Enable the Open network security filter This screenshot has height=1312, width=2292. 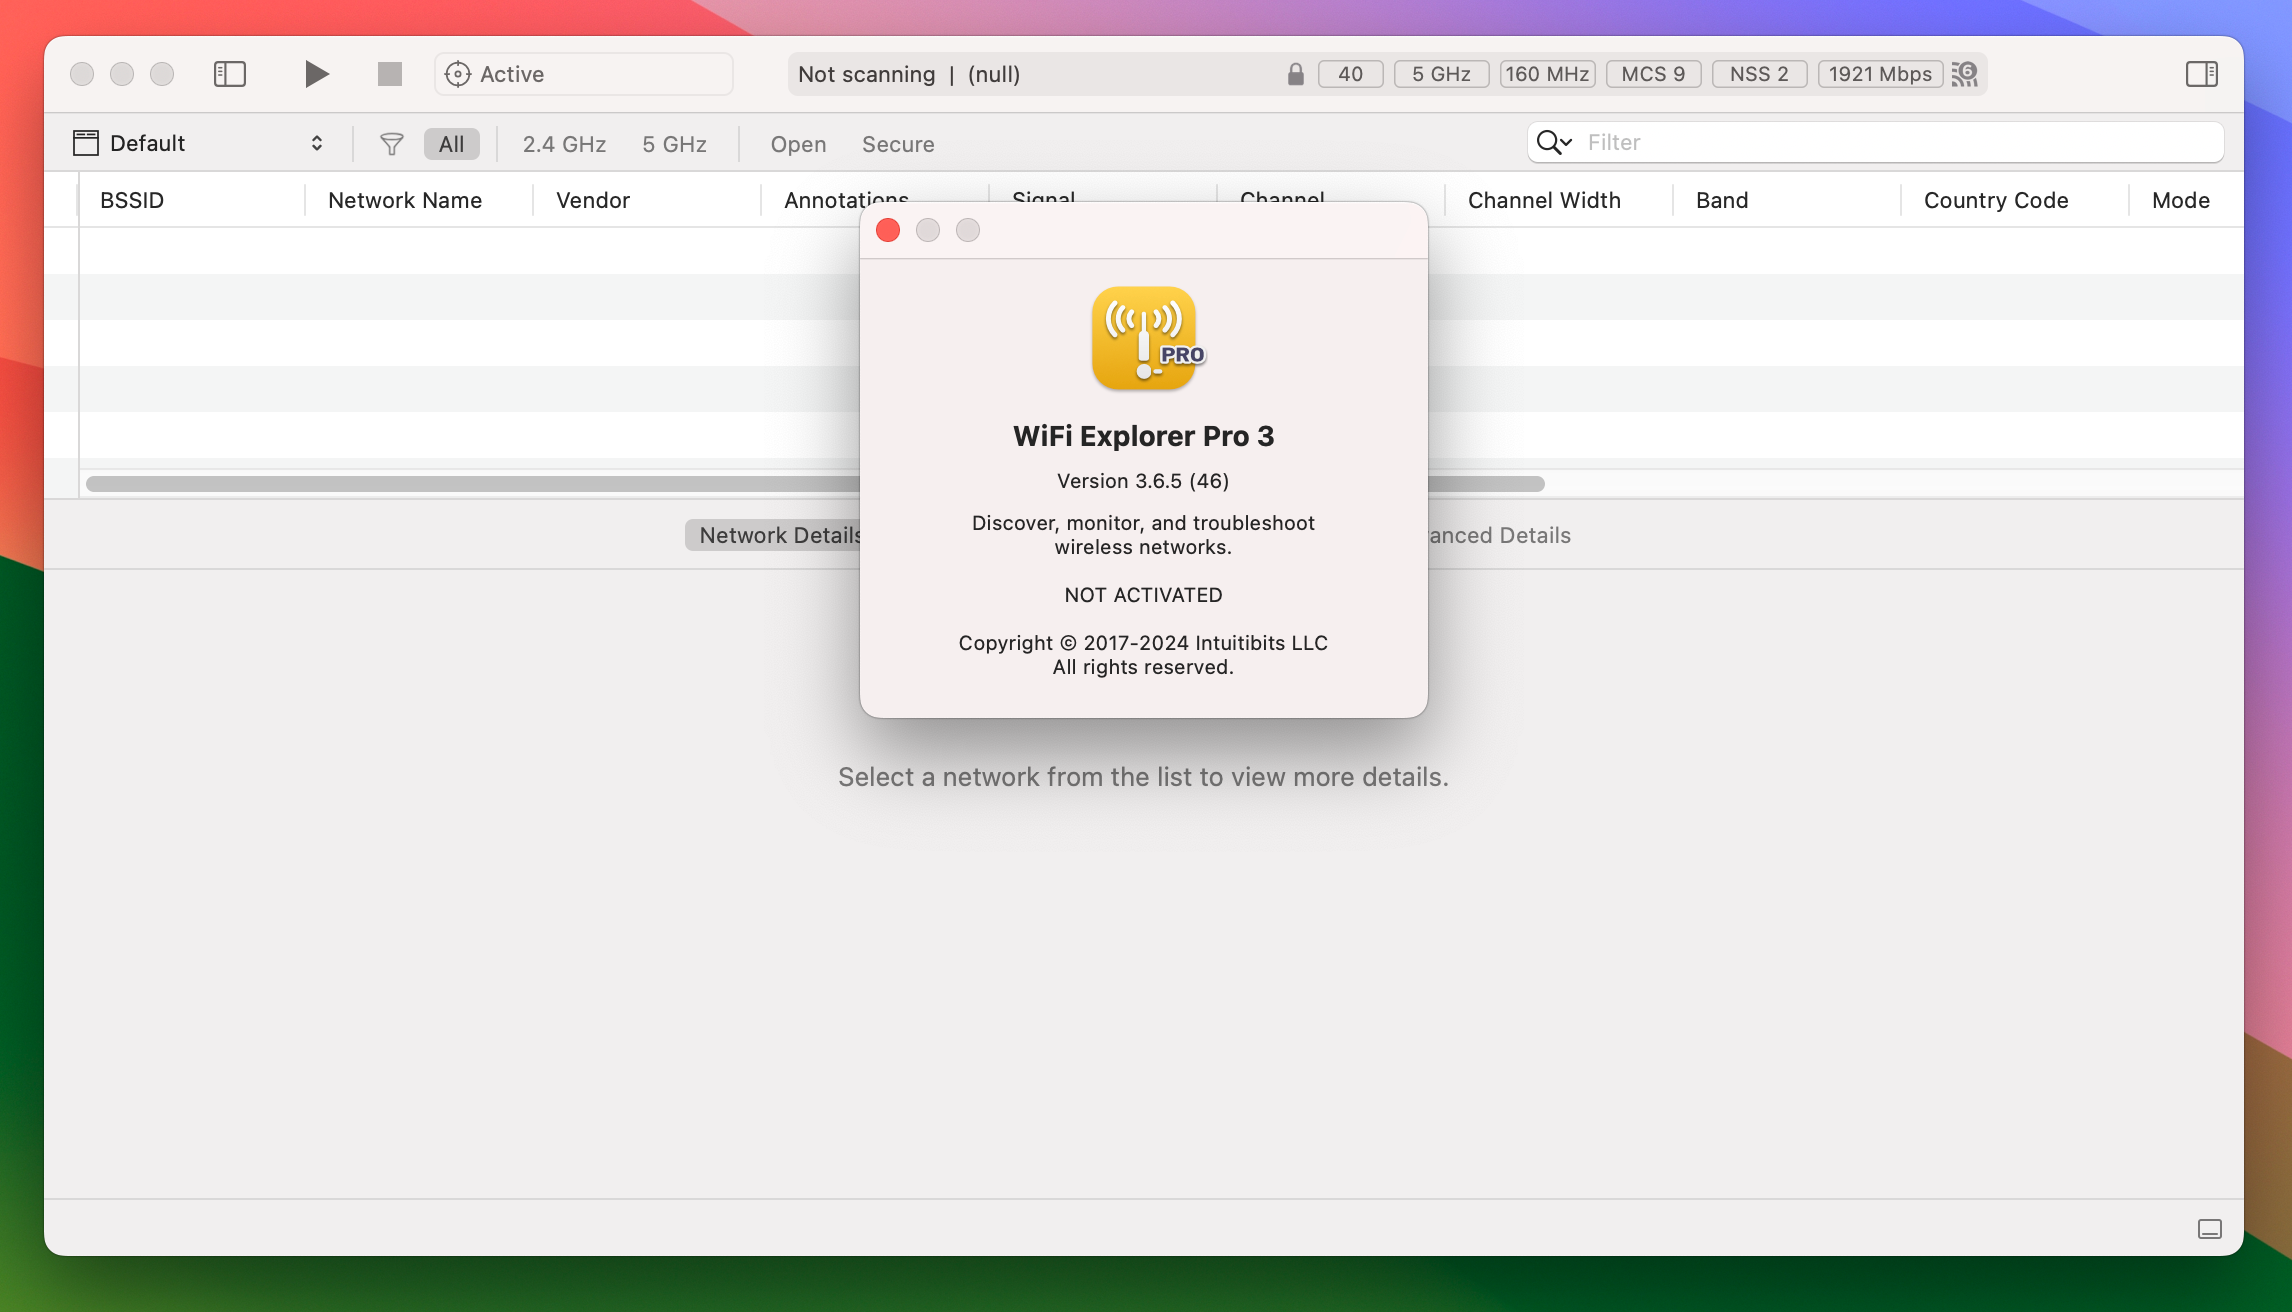coord(797,143)
